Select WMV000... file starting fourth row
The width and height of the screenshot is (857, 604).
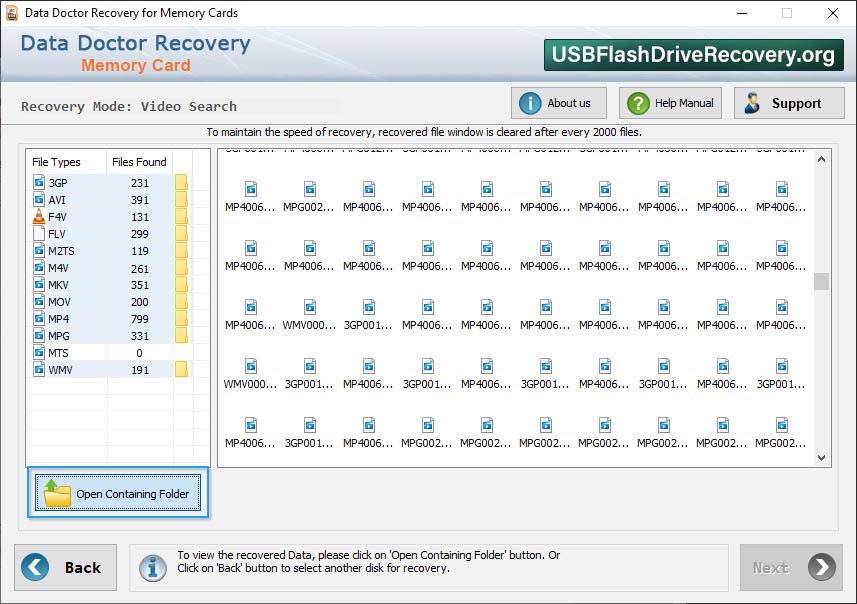[x=250, y=374]
